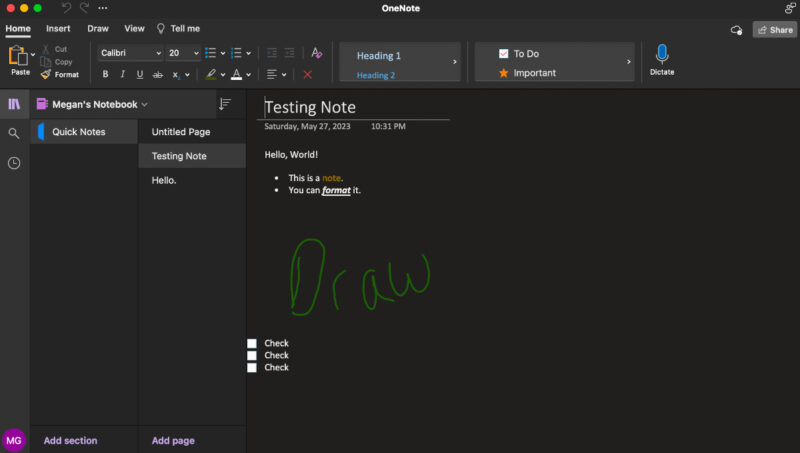Apply Heading 1 style
This screenshot has width=800, height=453.
(379, 56)
